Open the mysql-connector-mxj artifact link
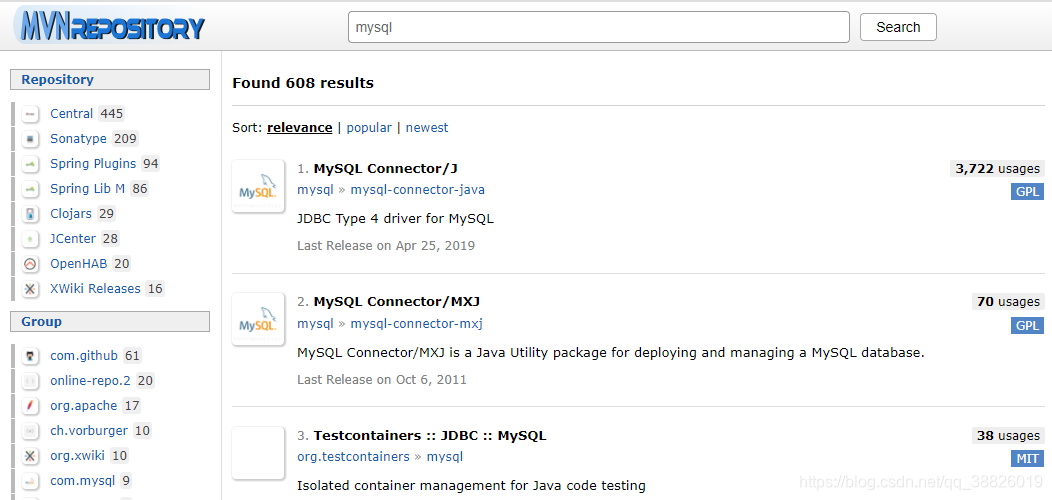Screen dimensions: 1052x500 pos(416,323)
